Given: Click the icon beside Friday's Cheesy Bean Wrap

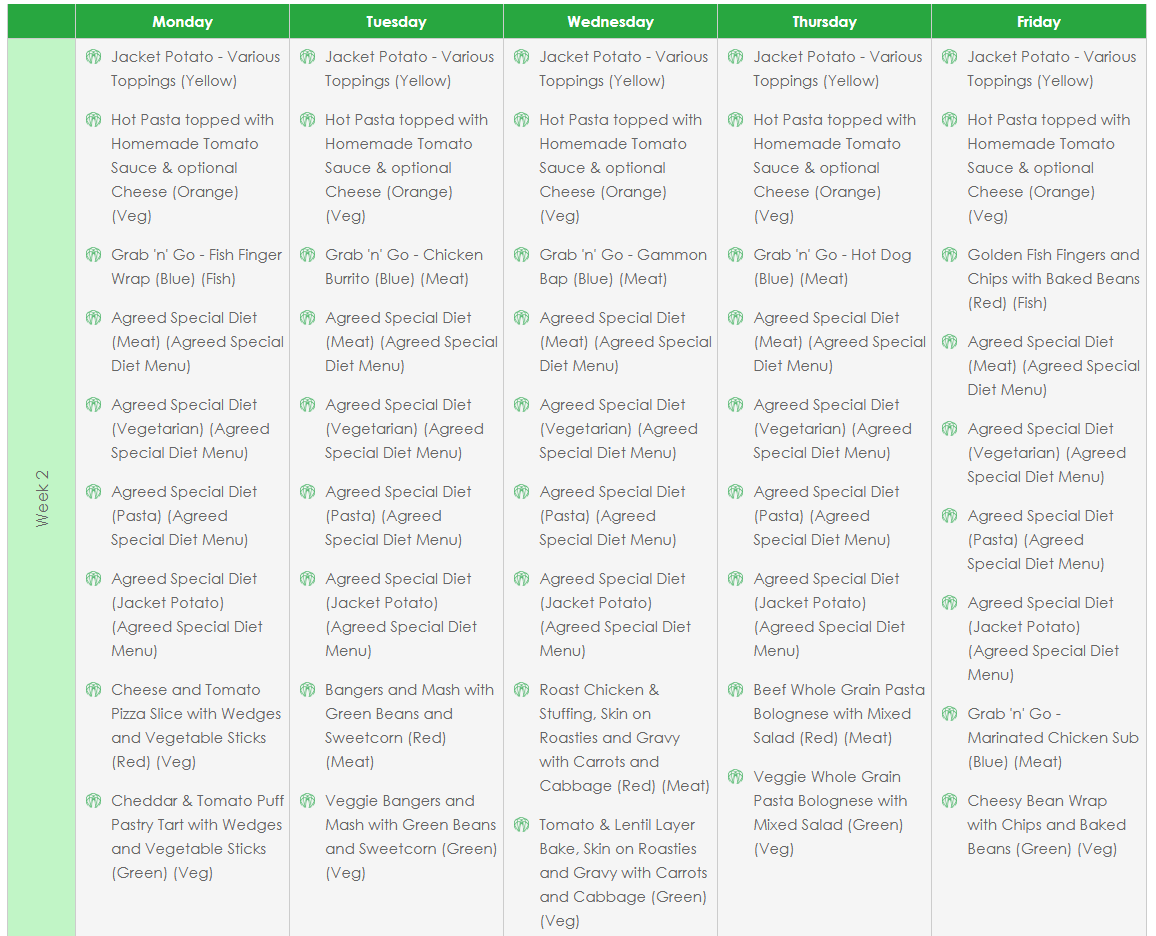Looking at the screenshot, I should [x=949, y=801].
